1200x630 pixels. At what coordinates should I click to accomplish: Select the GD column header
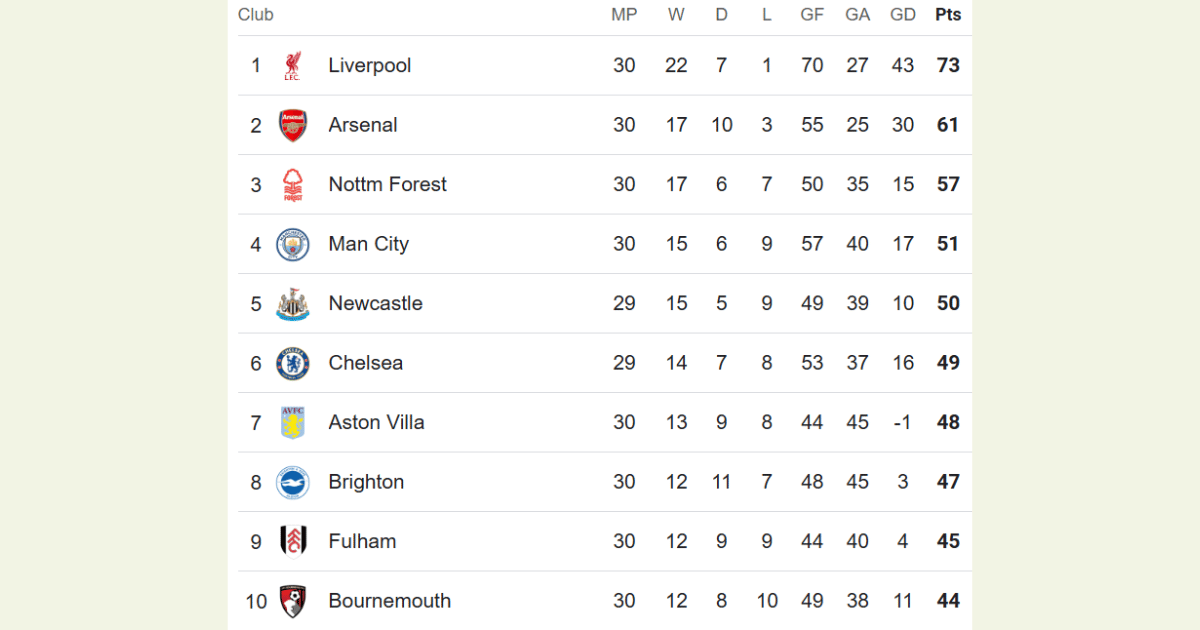tap(903, 15)
